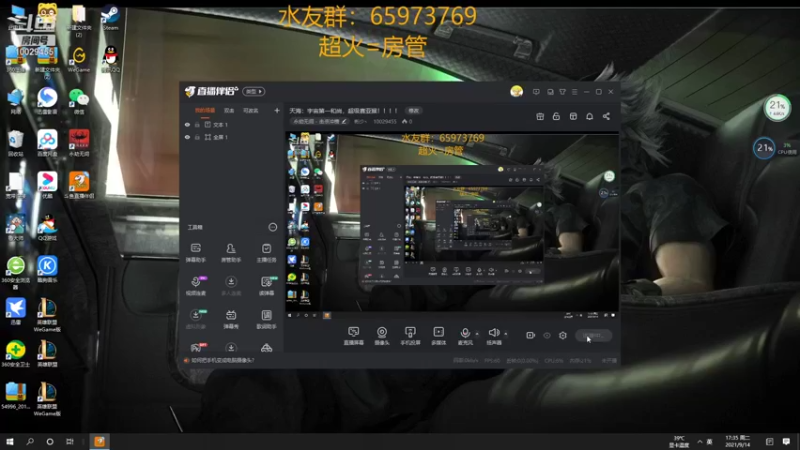This screenshot has height=450, width=800.
Task: Add a new scene with plus icon
Action: click(277, 110)
